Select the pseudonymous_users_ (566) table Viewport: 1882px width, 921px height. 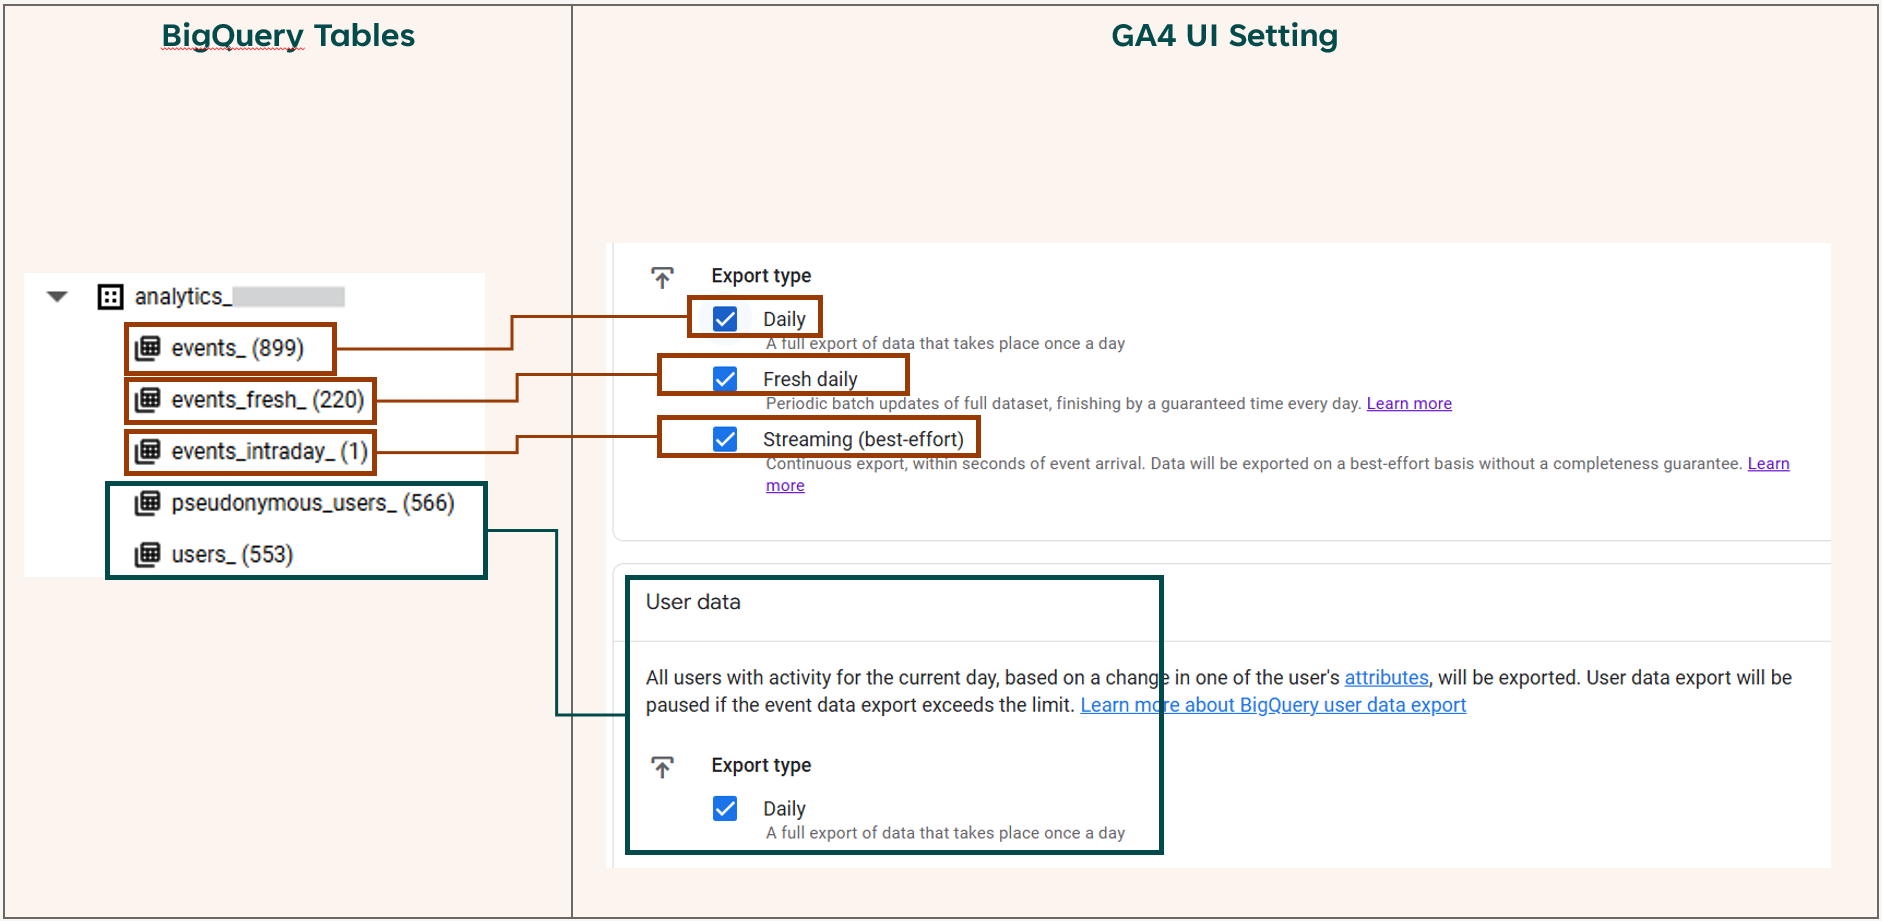tap(312, 503)
